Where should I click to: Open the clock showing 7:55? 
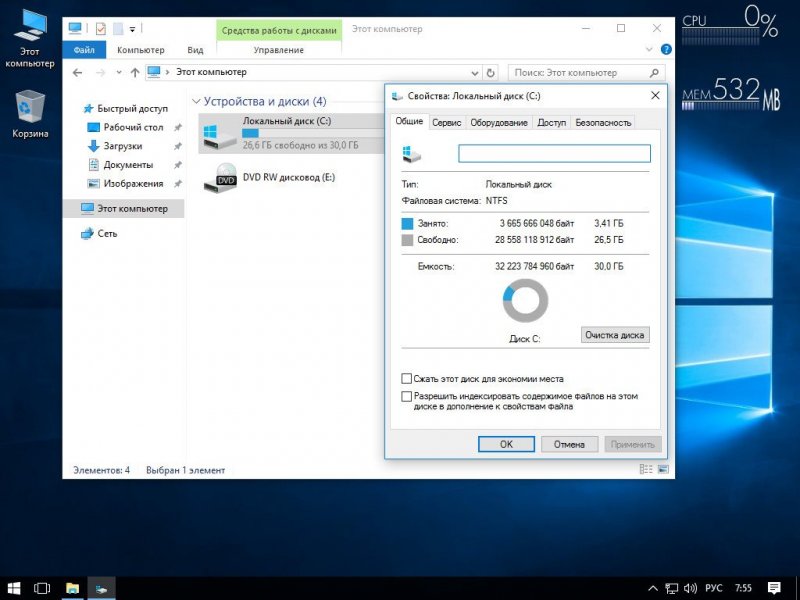tap(743, 588)
